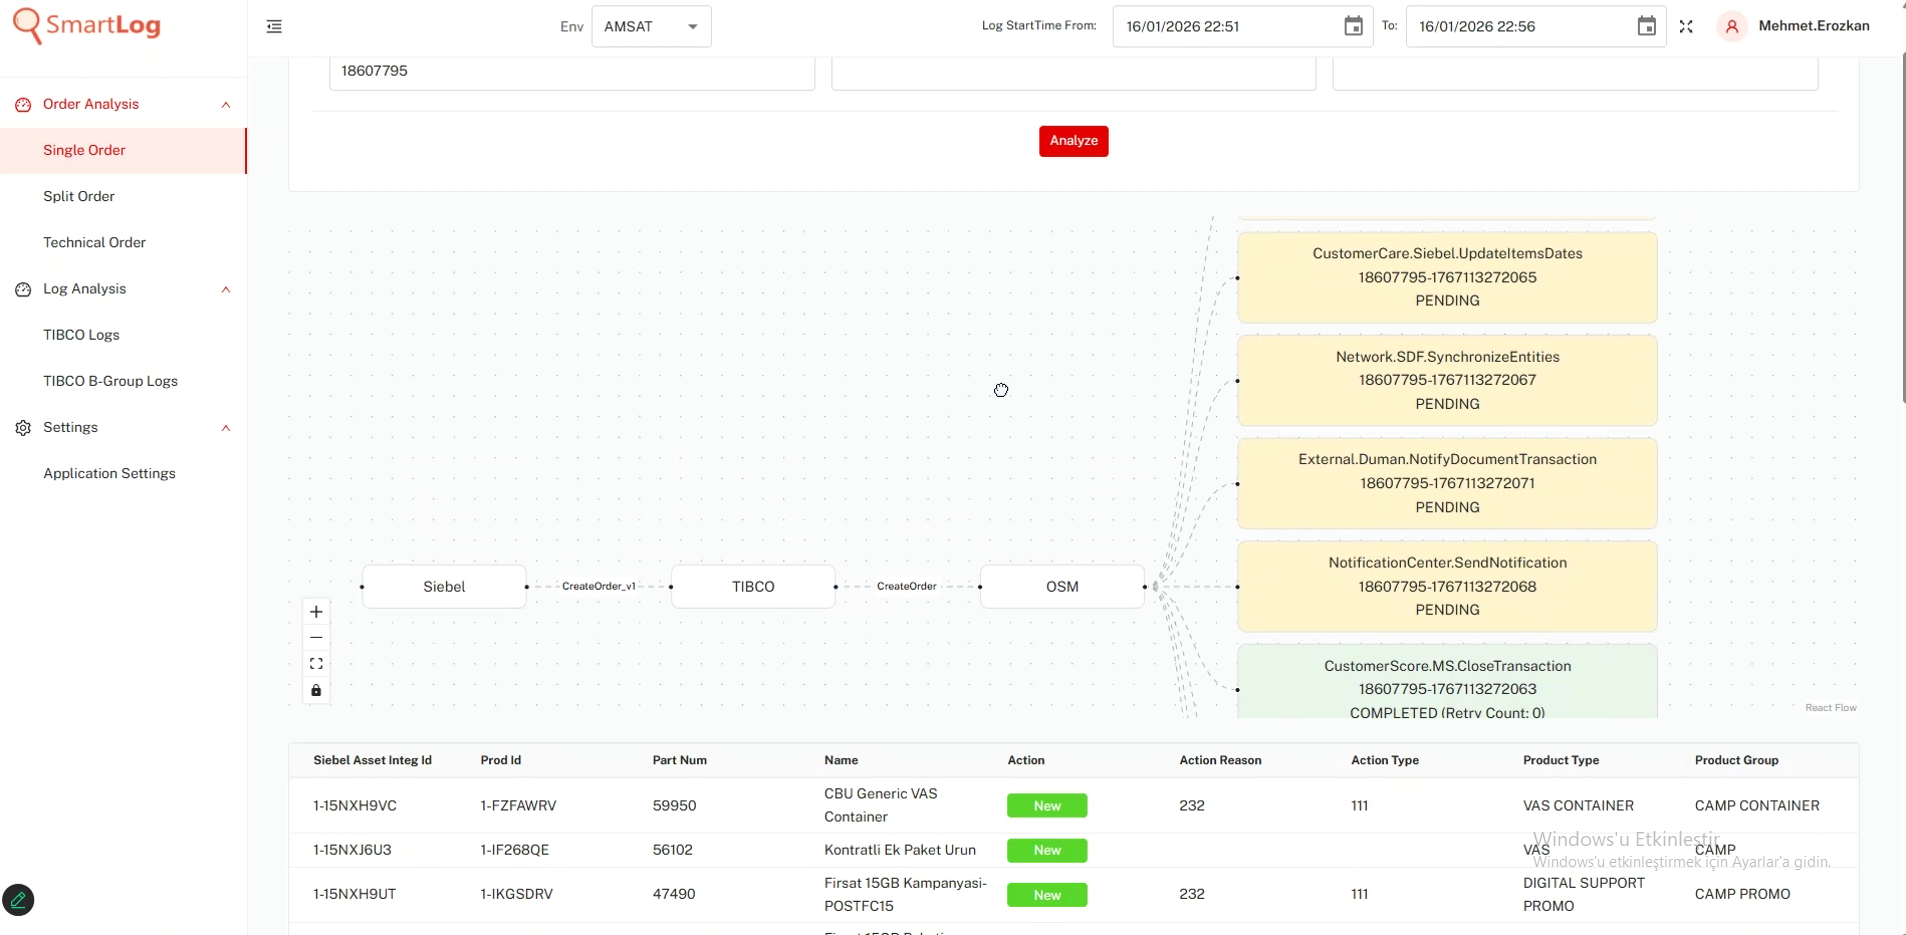Screen dimensions: 1906x935
Task: Click prod id 1-FZFAWRV
Action: tap(518, 806)
